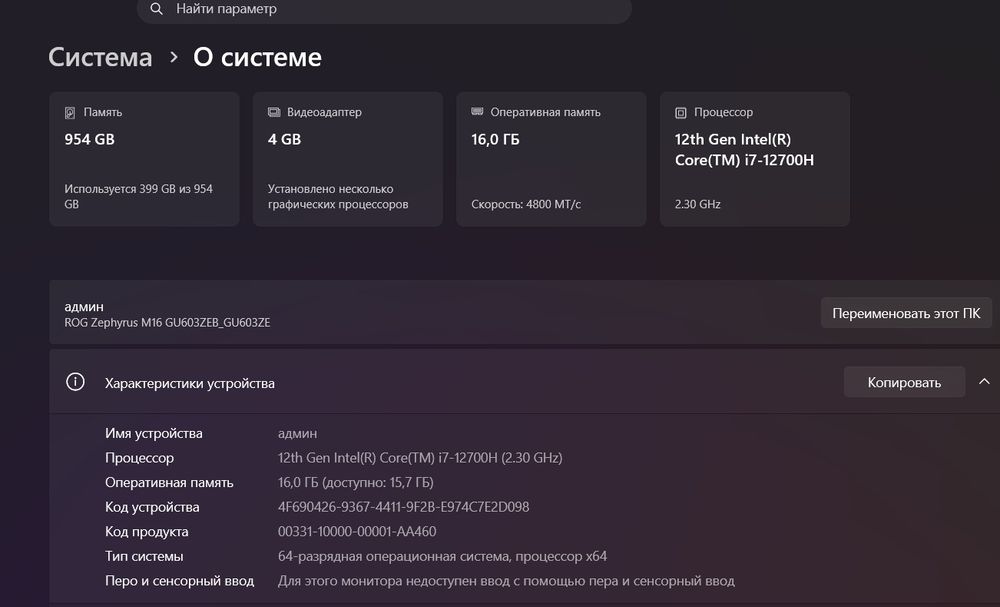
Task: Click 'Переименовать этот ПК' button
Action: (x=906, y=313)
